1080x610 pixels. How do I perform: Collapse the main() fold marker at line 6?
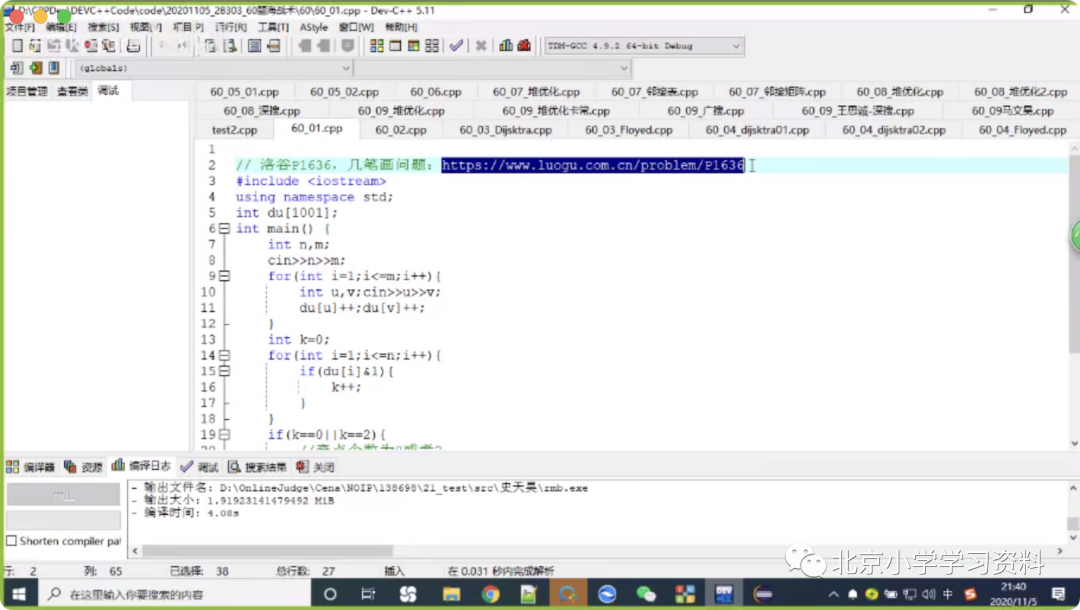[225, 229]
